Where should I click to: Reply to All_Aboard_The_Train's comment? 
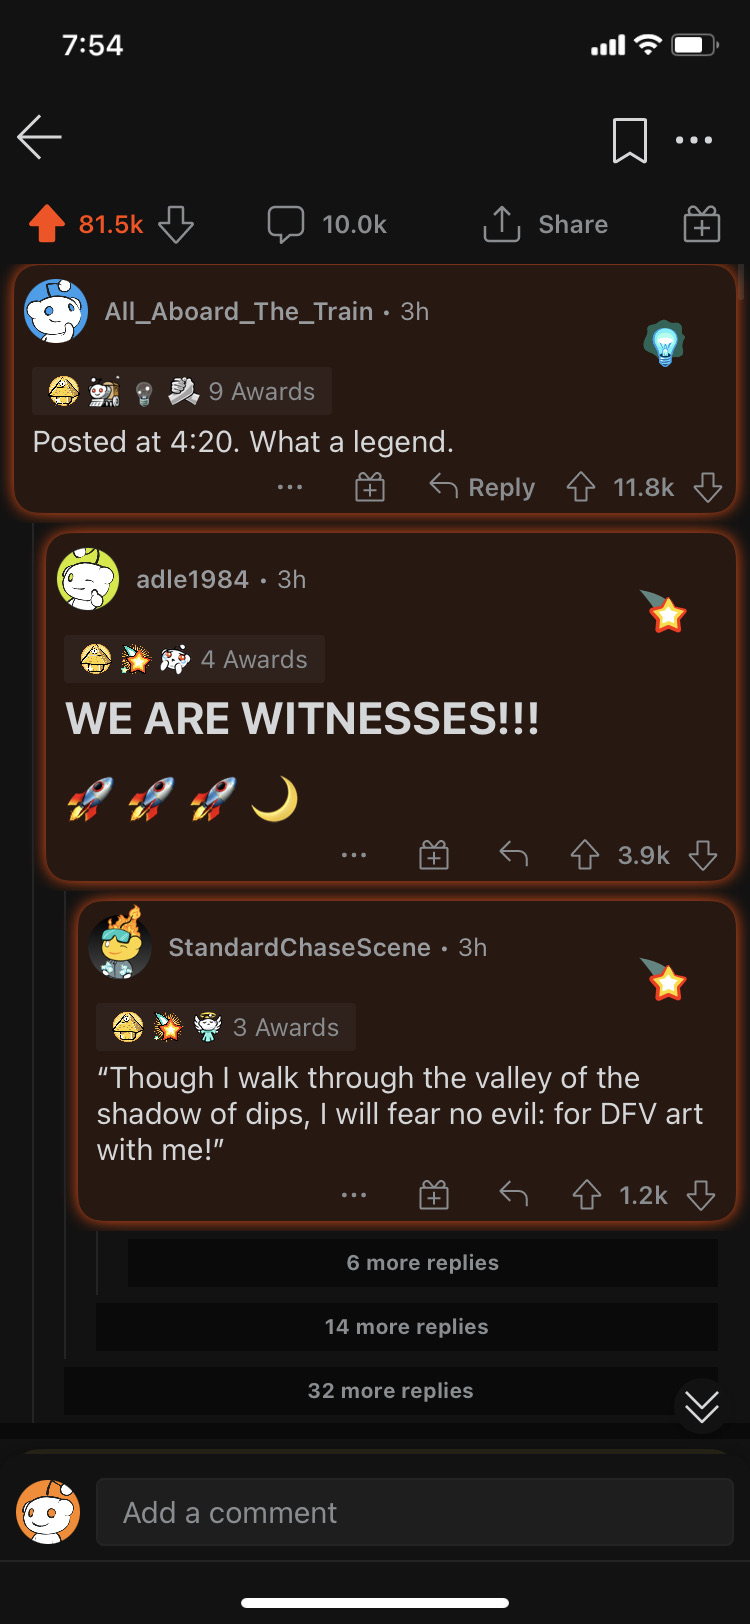[x=483, y=488]
